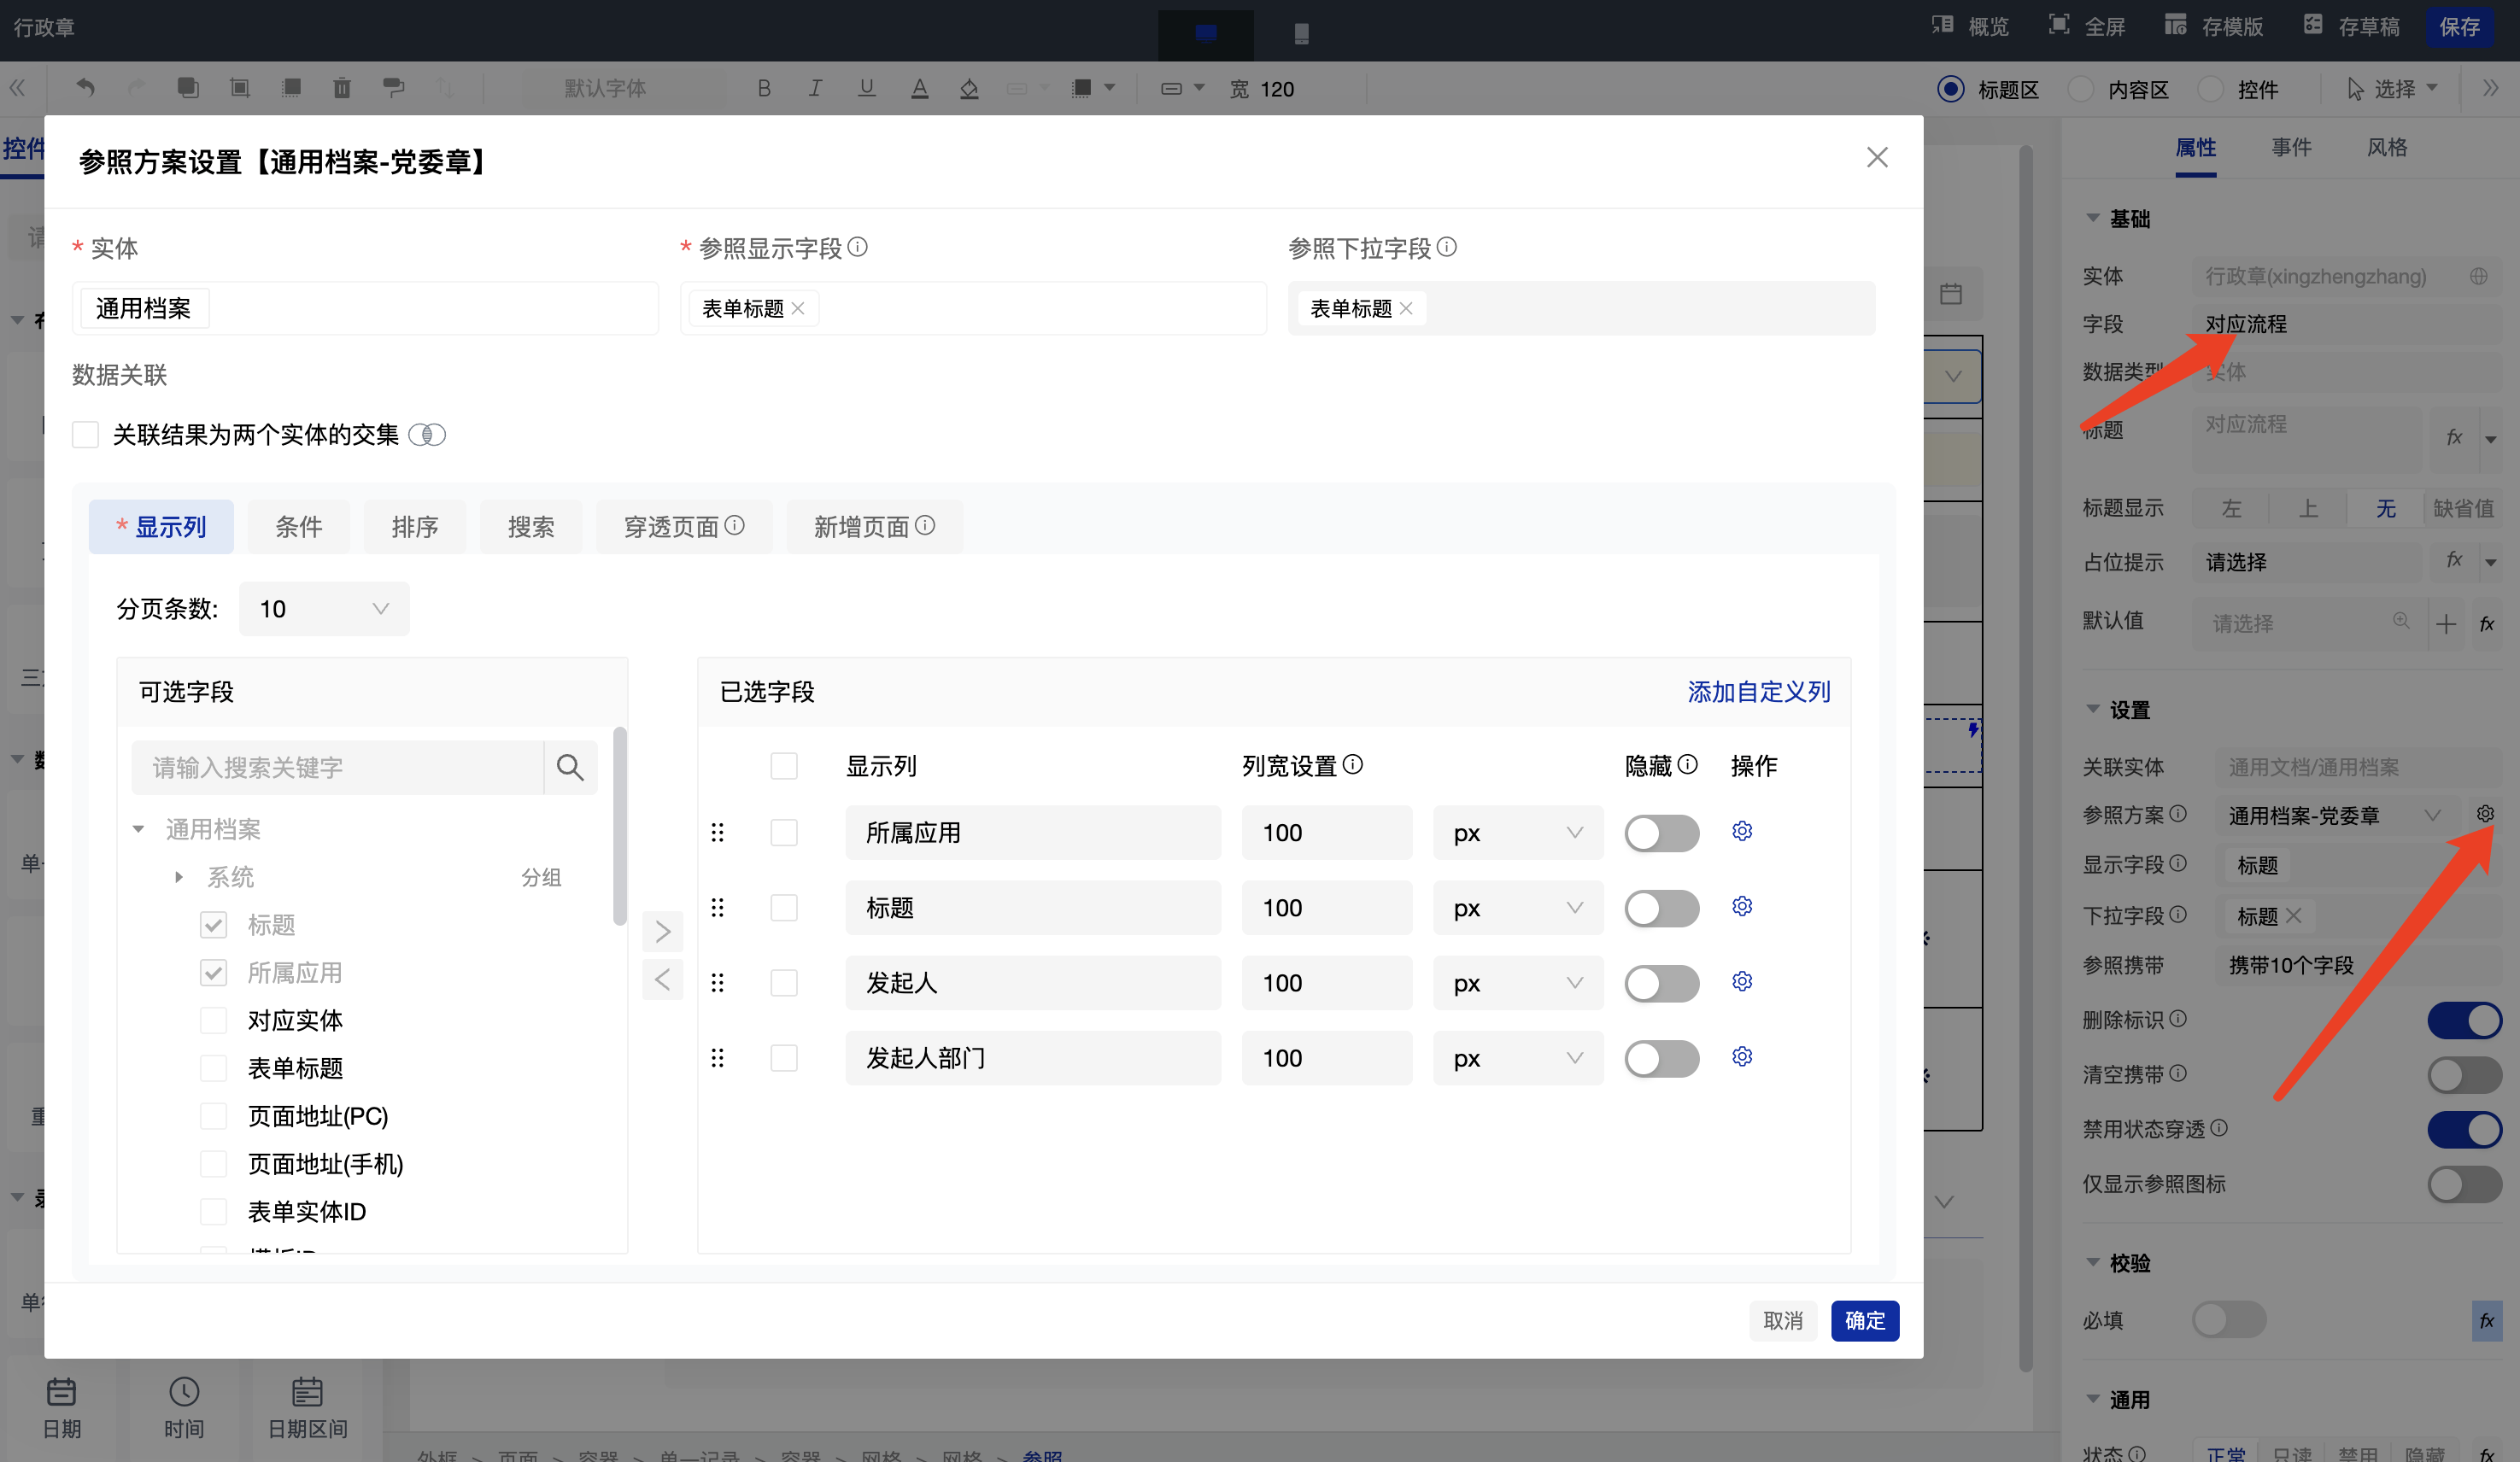Screen dimensions: 2520x1462
Task: Click 取消 to cancel dialog
Action: click(1782, 1320)
